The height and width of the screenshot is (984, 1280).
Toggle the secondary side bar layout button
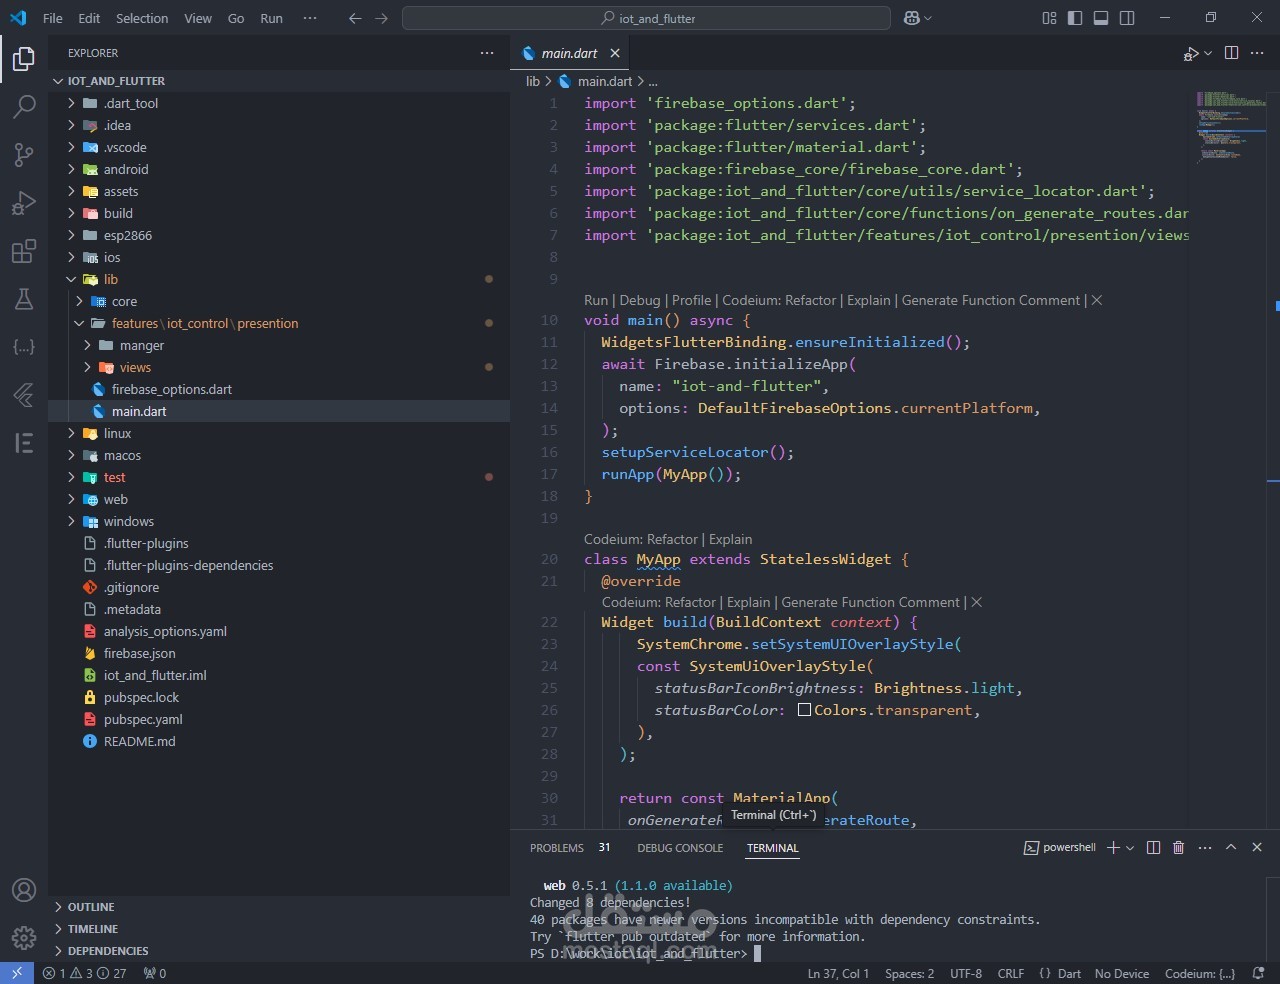[x=1127, y=18]
